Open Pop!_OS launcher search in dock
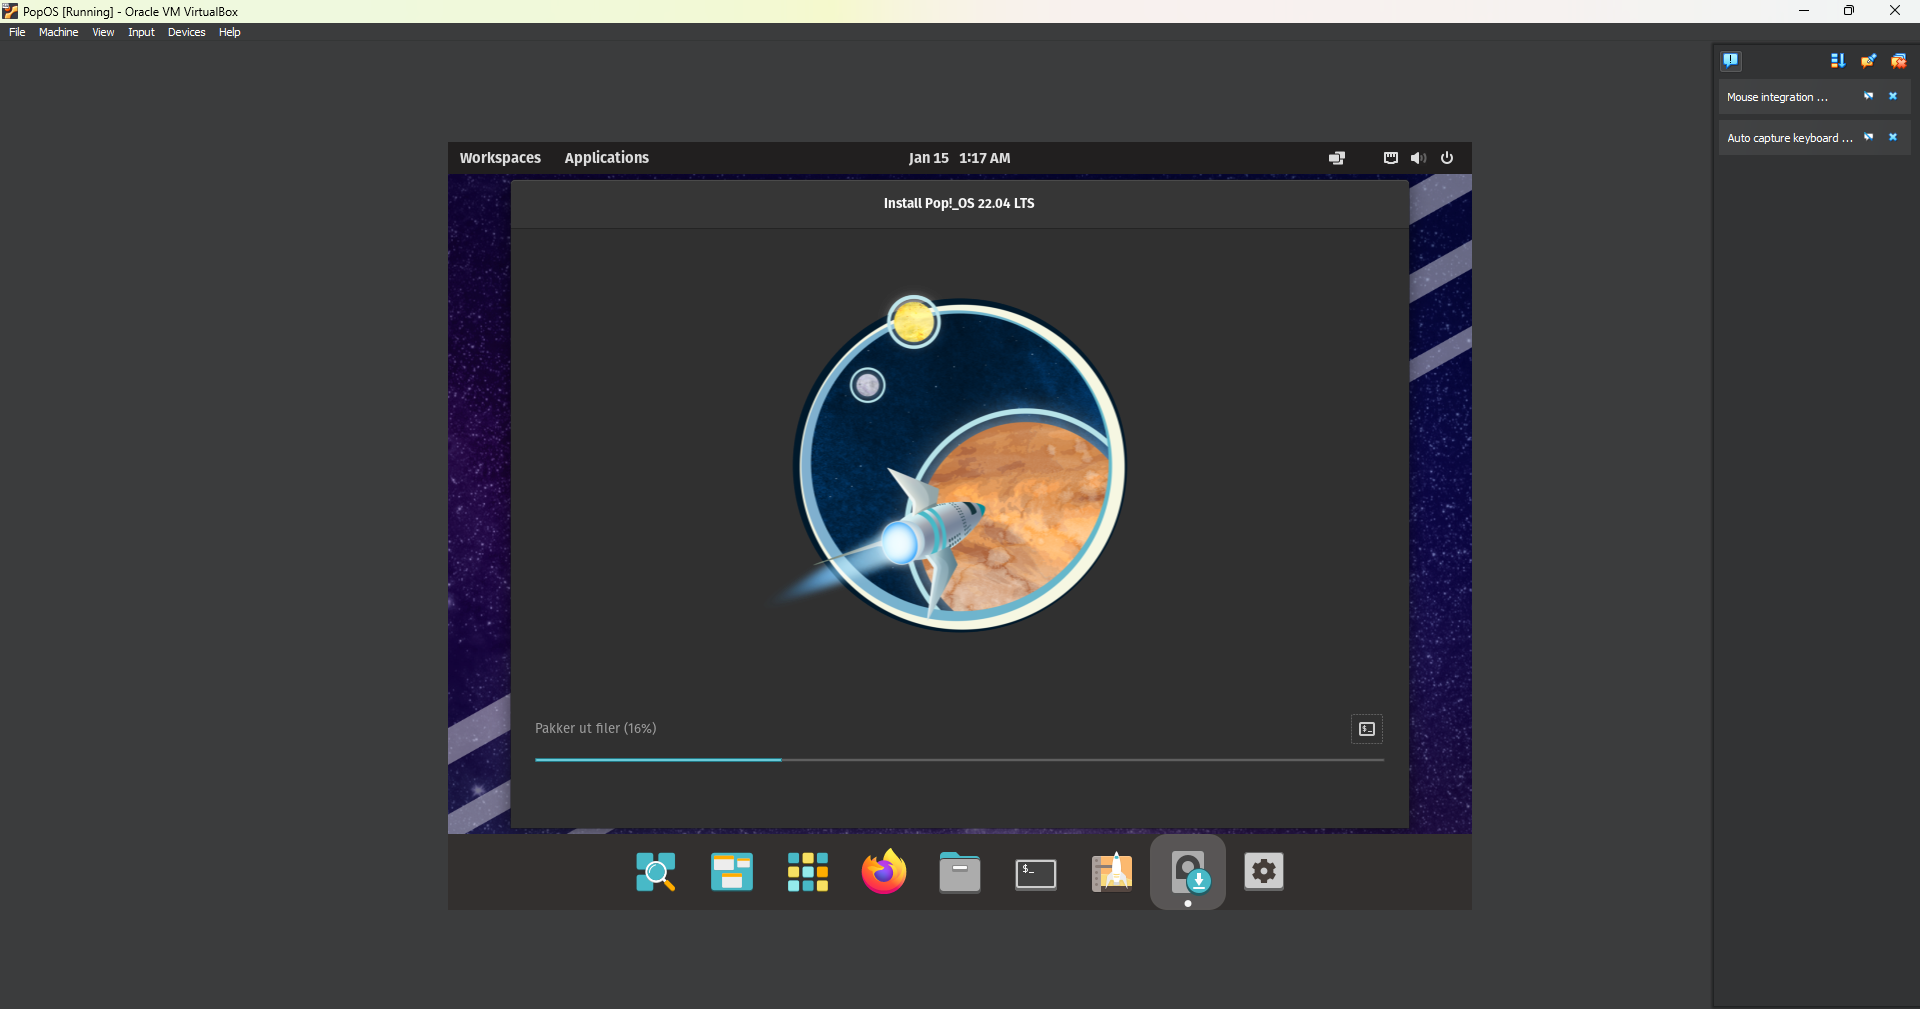Image resolution: width=1920 pixels, height=1009 pixels. 656,872
